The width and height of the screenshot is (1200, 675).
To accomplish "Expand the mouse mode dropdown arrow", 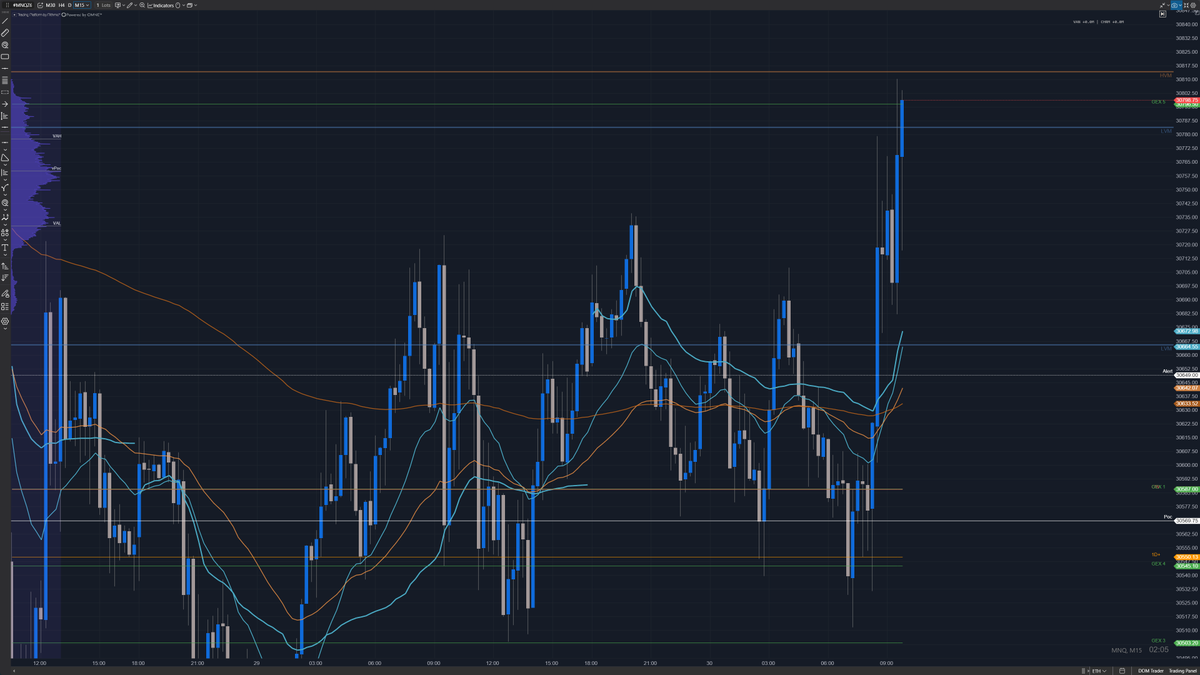I will click(183, 5).
